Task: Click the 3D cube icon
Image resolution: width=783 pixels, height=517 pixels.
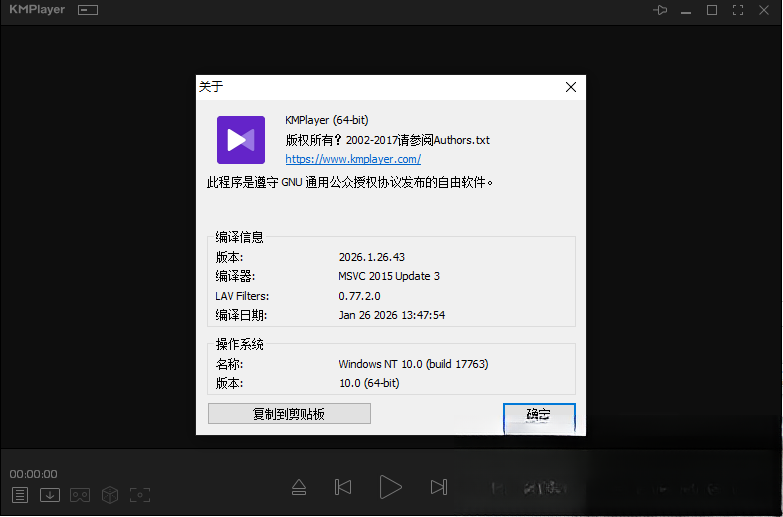Action: pos(110,495)
